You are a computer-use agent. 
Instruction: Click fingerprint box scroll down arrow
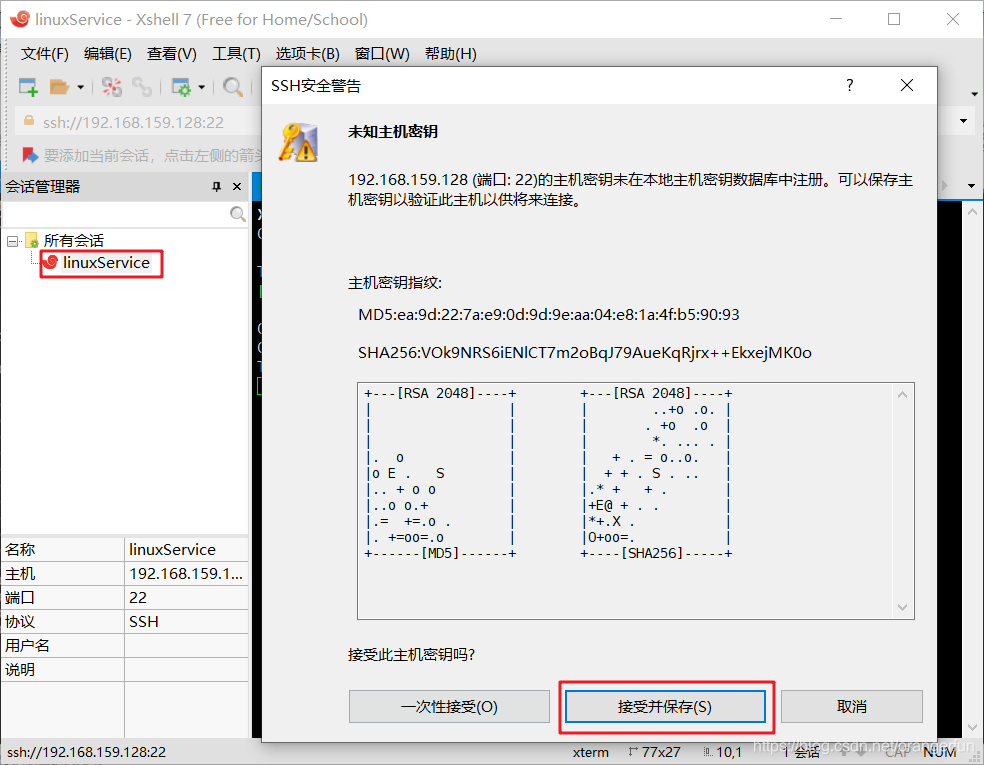tap(902, 607)
